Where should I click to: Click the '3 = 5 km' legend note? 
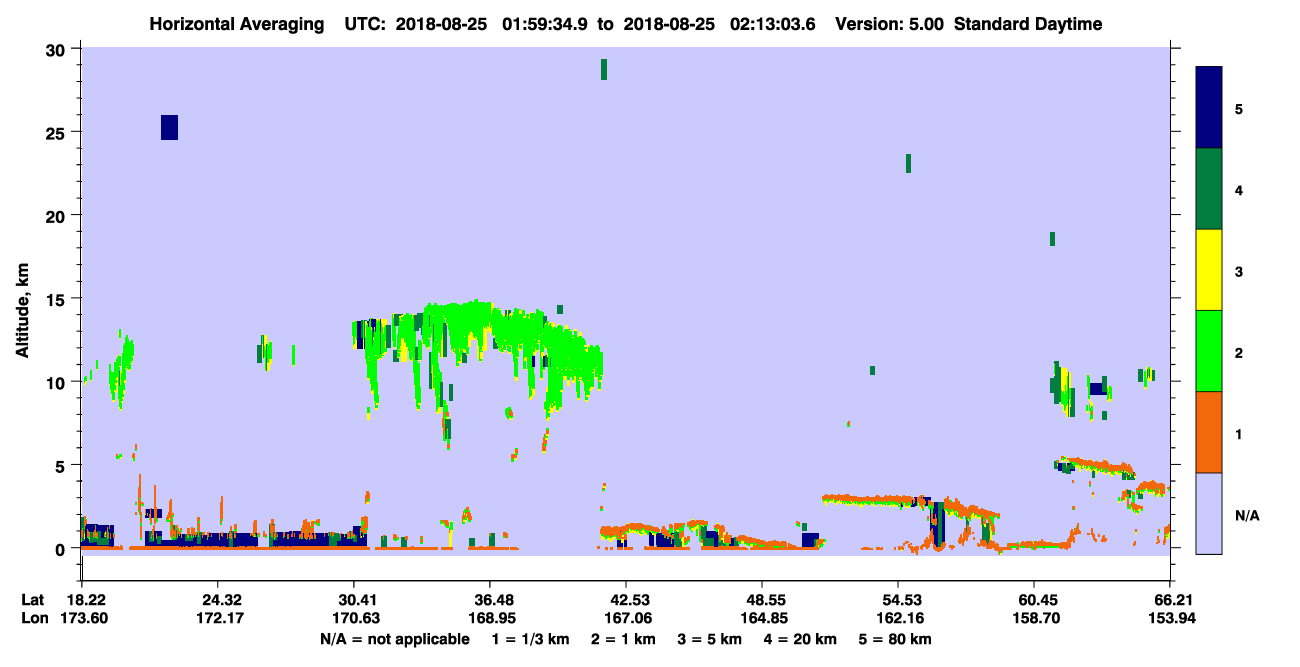[710, 639]
